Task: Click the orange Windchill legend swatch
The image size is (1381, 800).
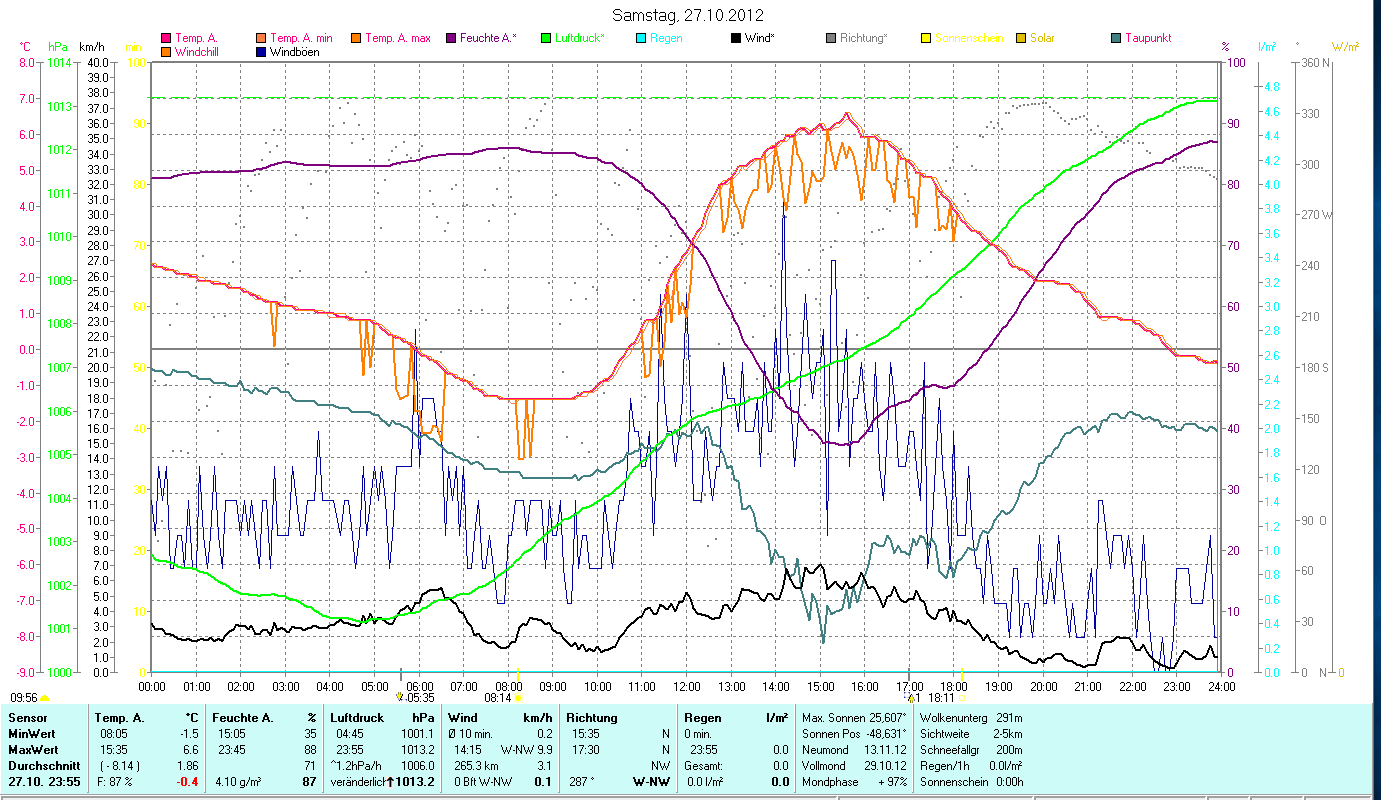Action: pos(167,52)
